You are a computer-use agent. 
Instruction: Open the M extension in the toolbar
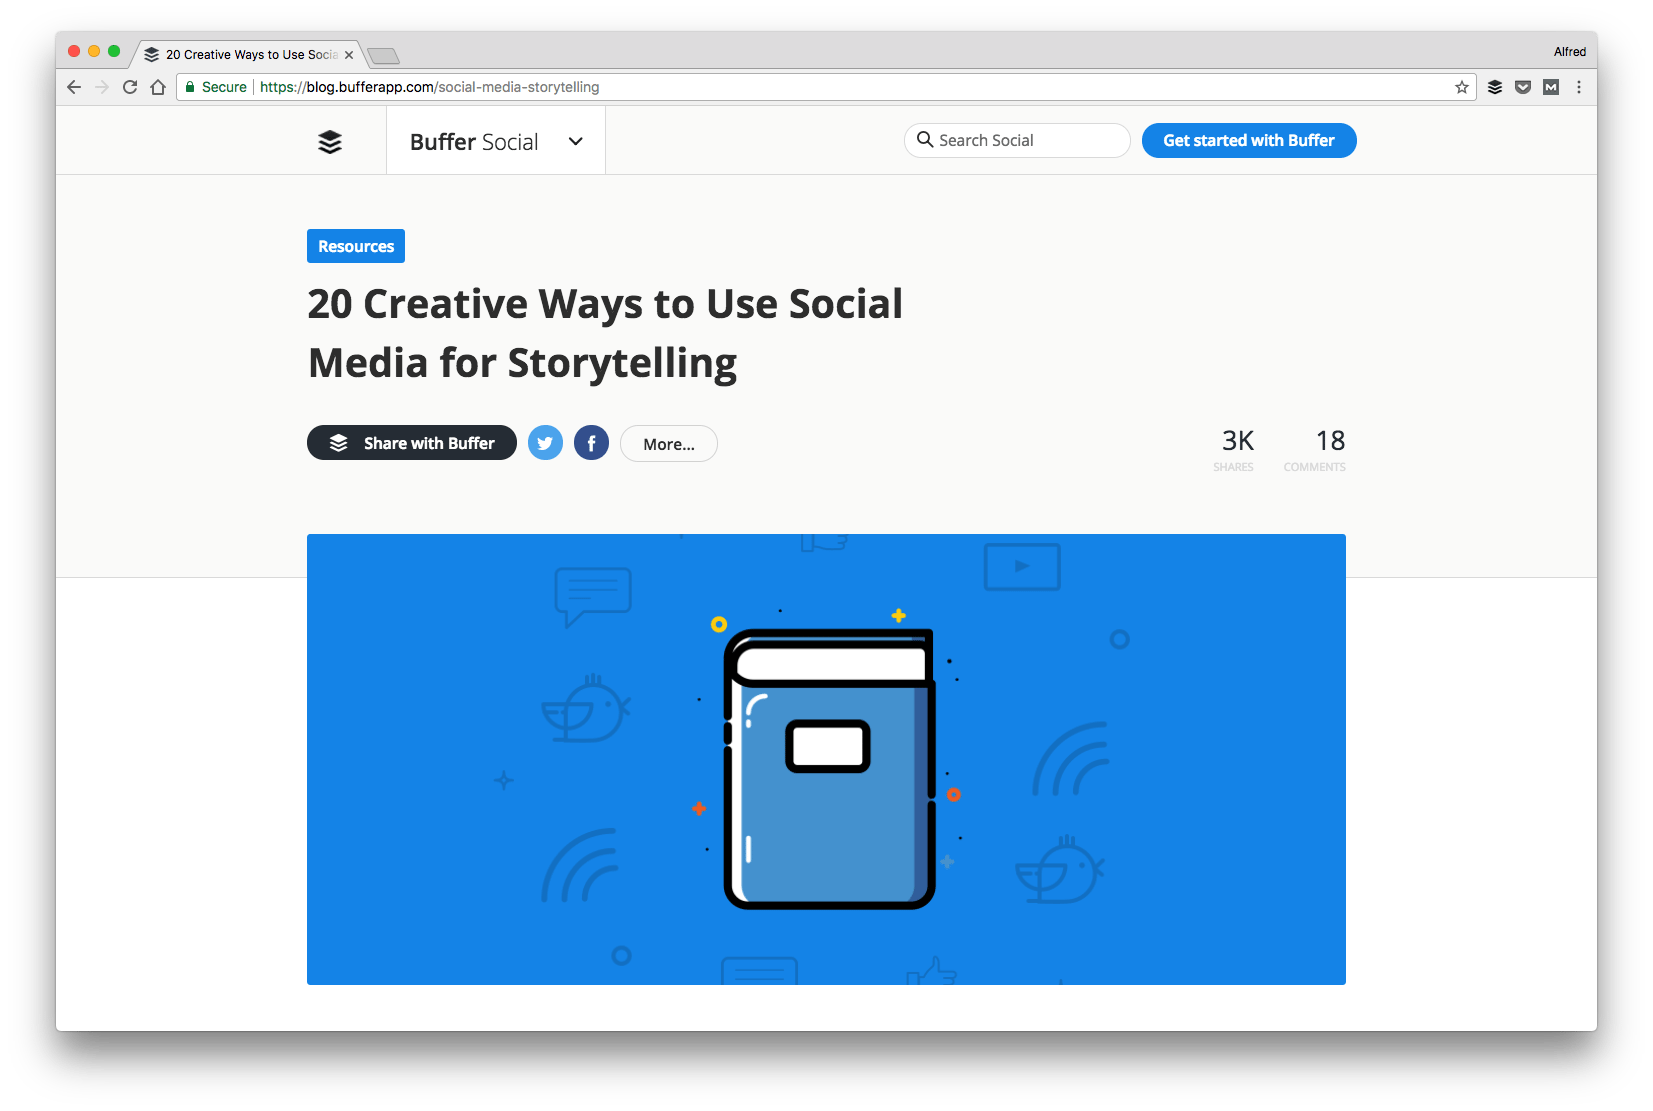click(x=1551, y=87)
